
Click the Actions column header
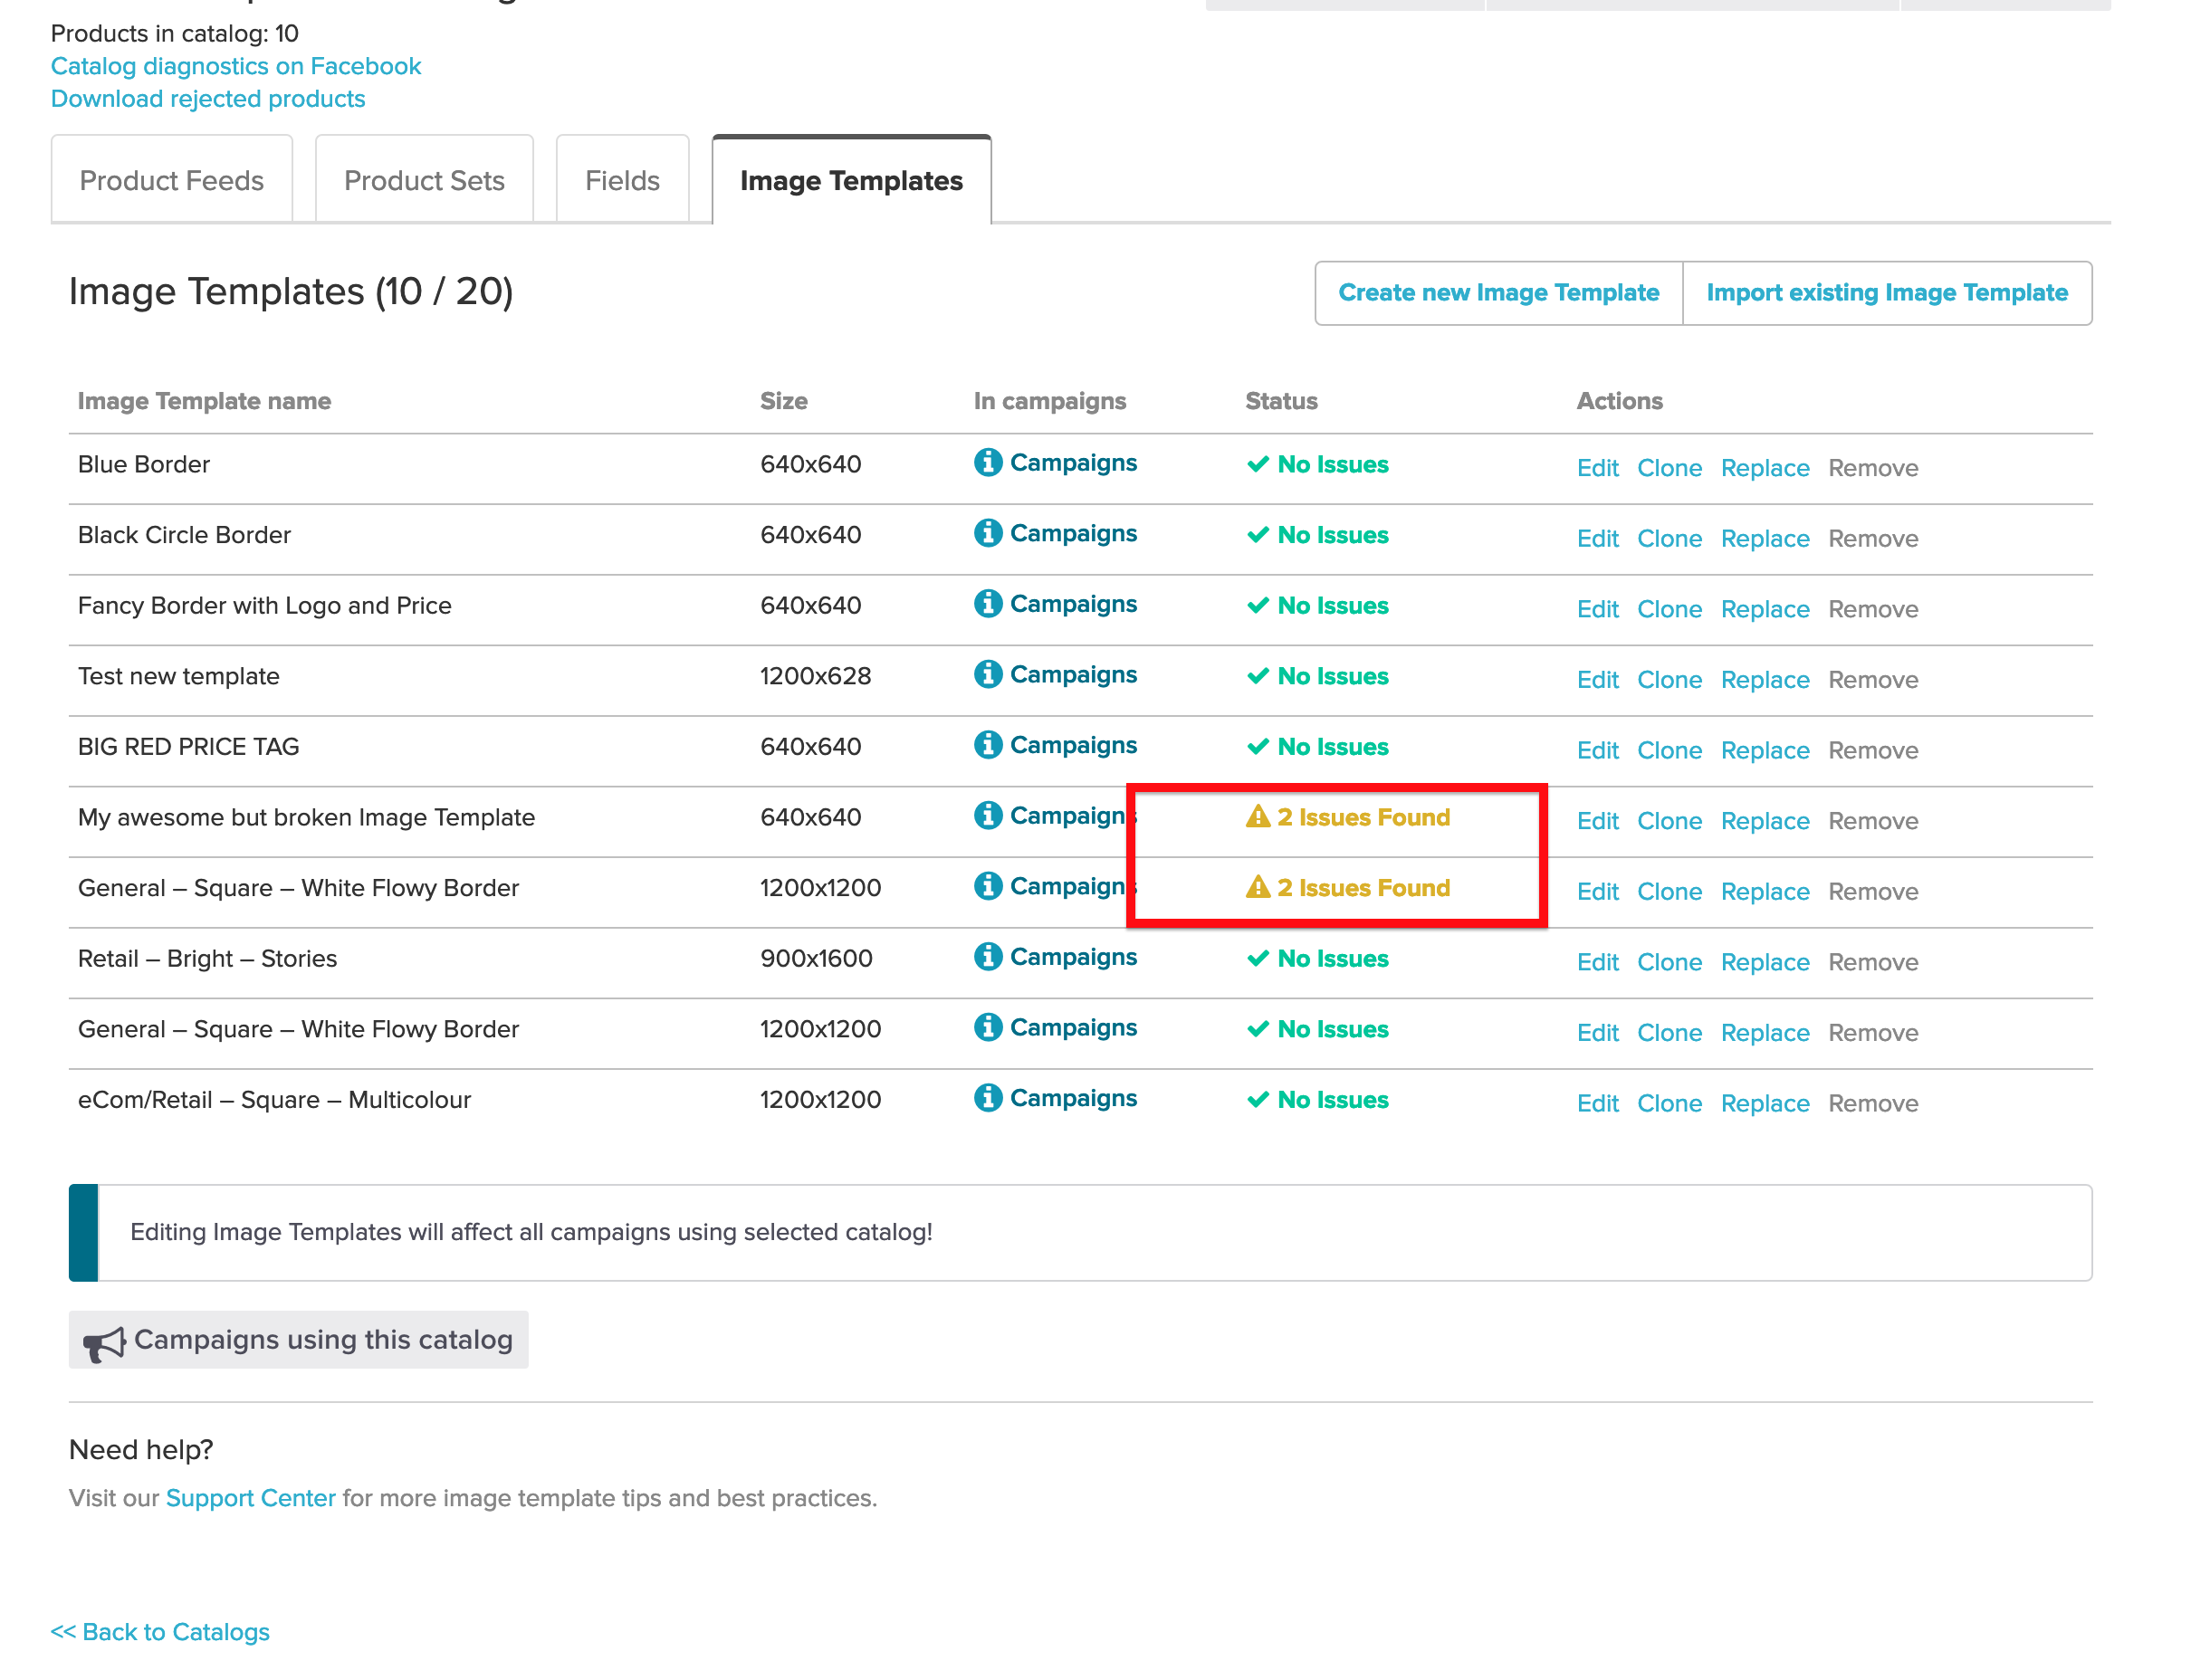pyautogui.click(x=1619, y=401)
